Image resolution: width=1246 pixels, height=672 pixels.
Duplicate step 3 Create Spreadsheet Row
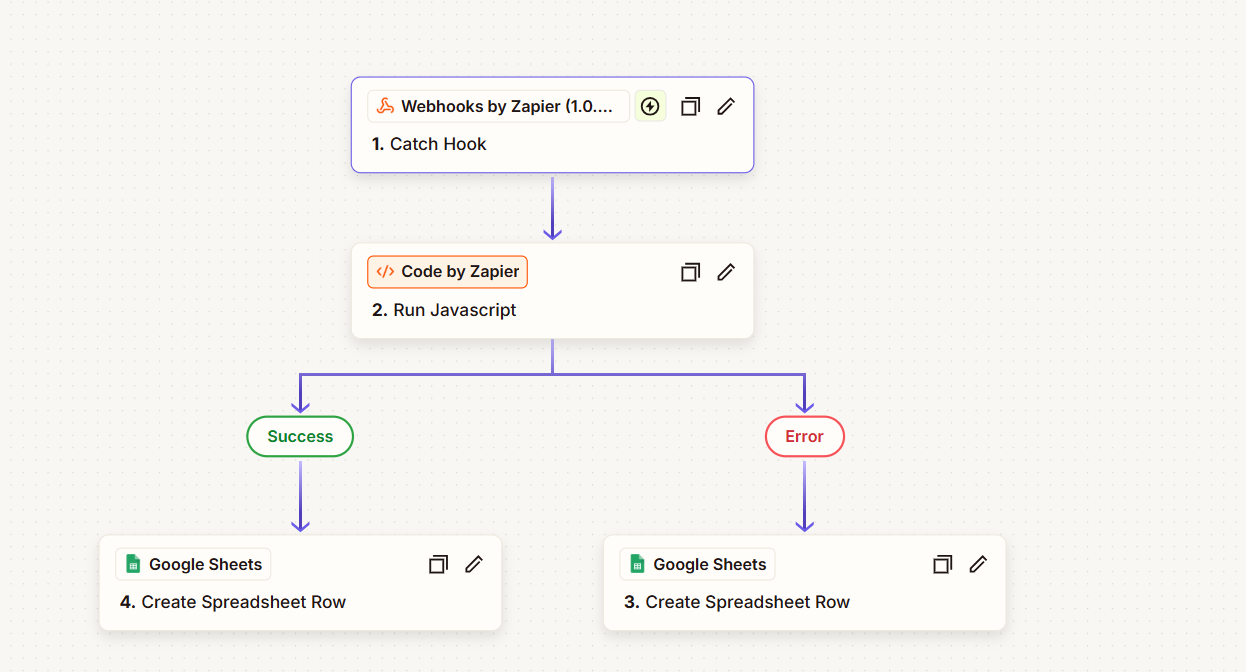tap(942, 564)
